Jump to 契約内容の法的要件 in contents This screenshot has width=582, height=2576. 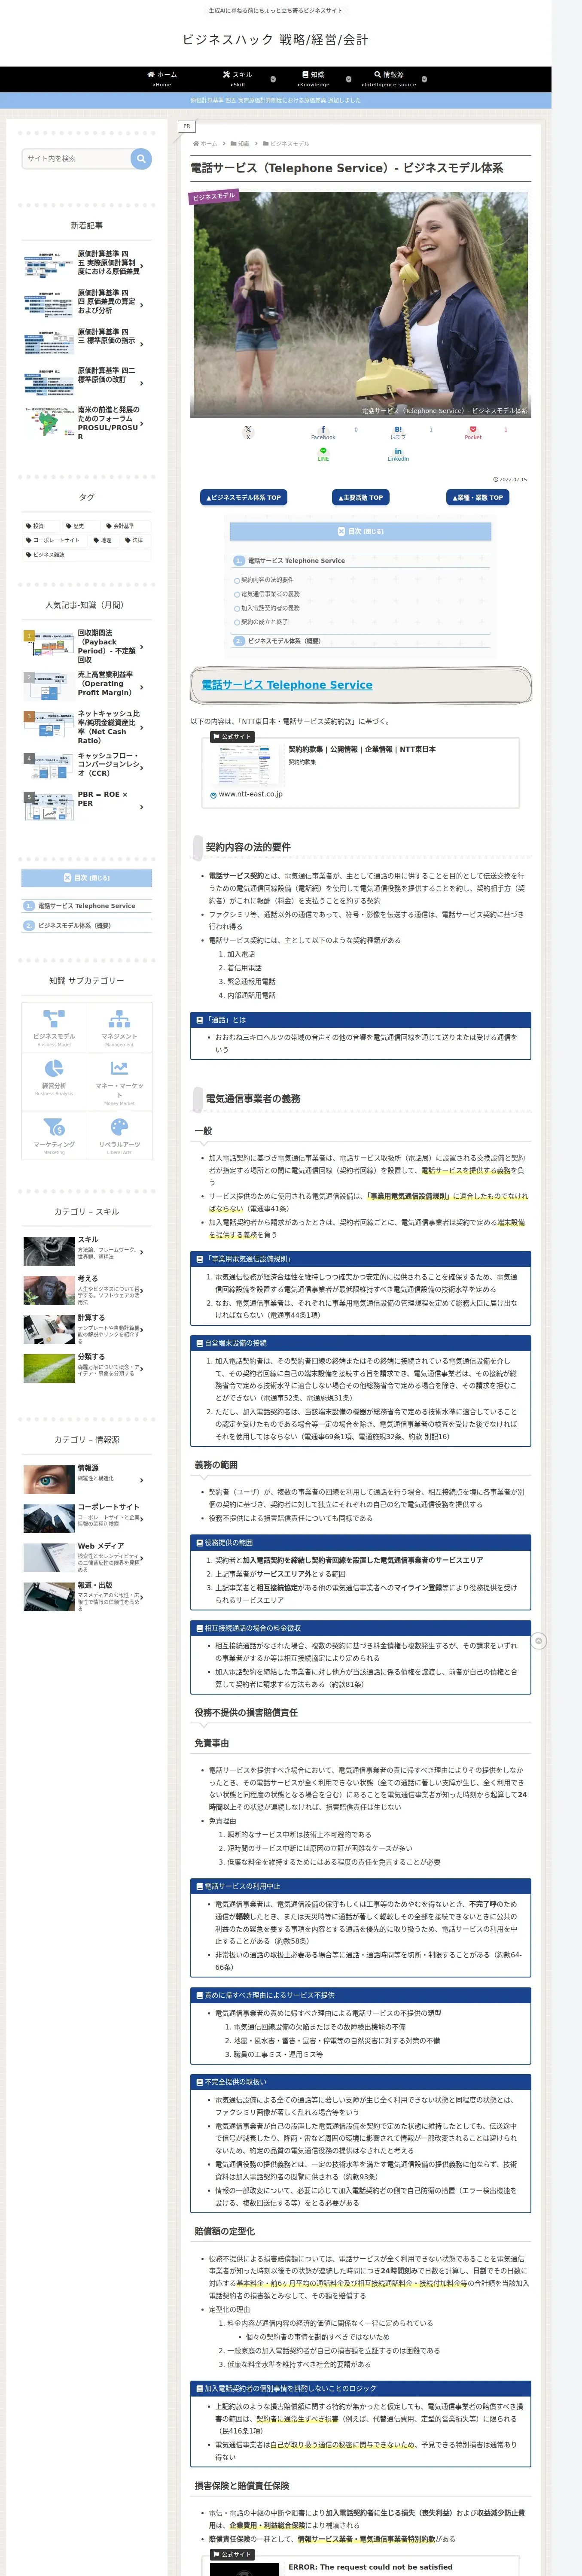267,580
